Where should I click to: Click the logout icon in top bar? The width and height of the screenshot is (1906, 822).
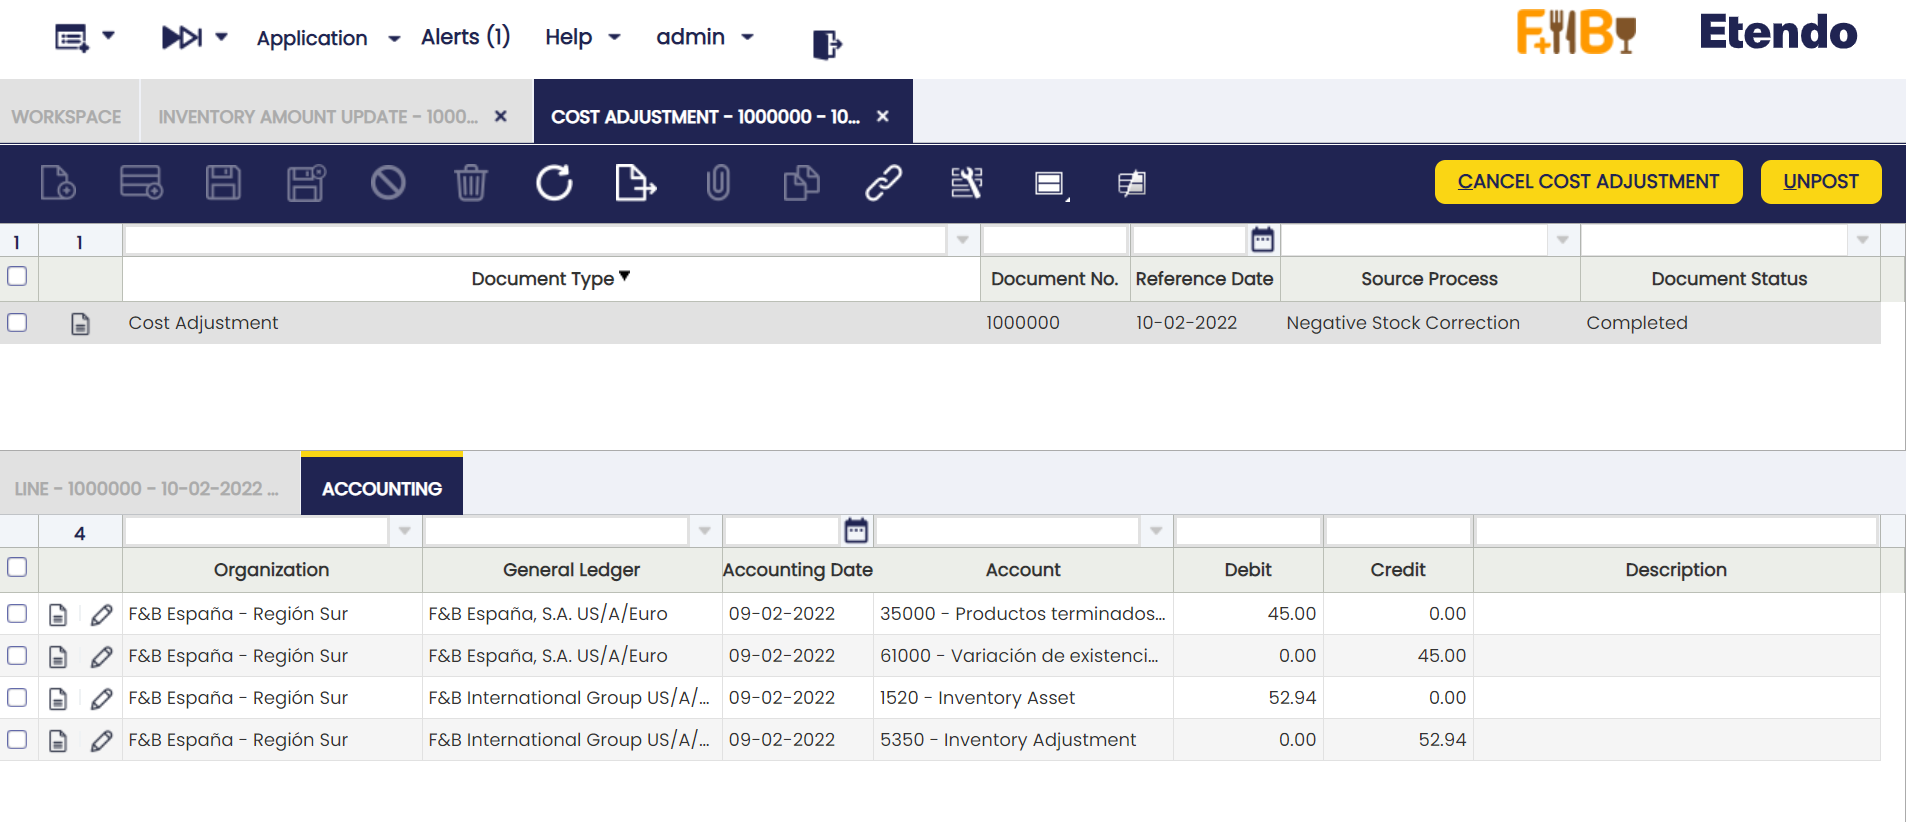[x=827, y=44]
